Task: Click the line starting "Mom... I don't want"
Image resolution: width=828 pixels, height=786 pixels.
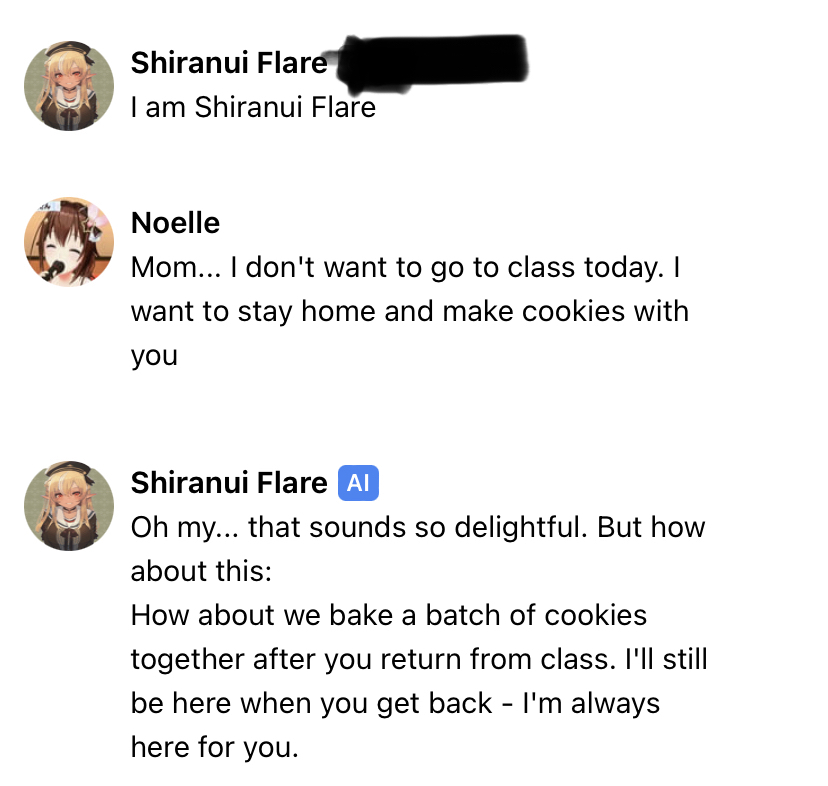Action: (407, 267)
